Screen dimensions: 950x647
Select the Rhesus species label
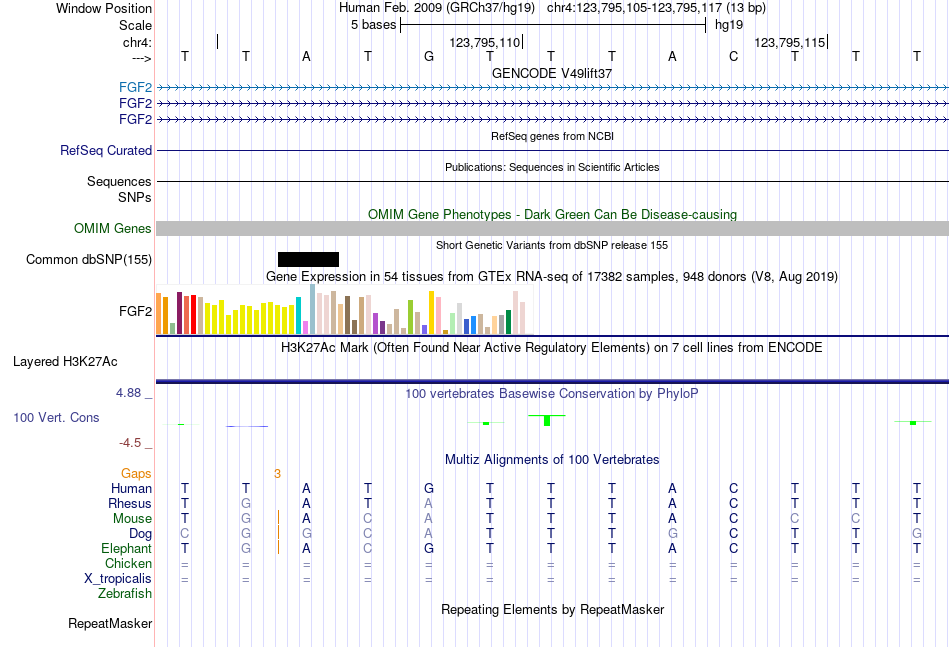coord(130,503)
